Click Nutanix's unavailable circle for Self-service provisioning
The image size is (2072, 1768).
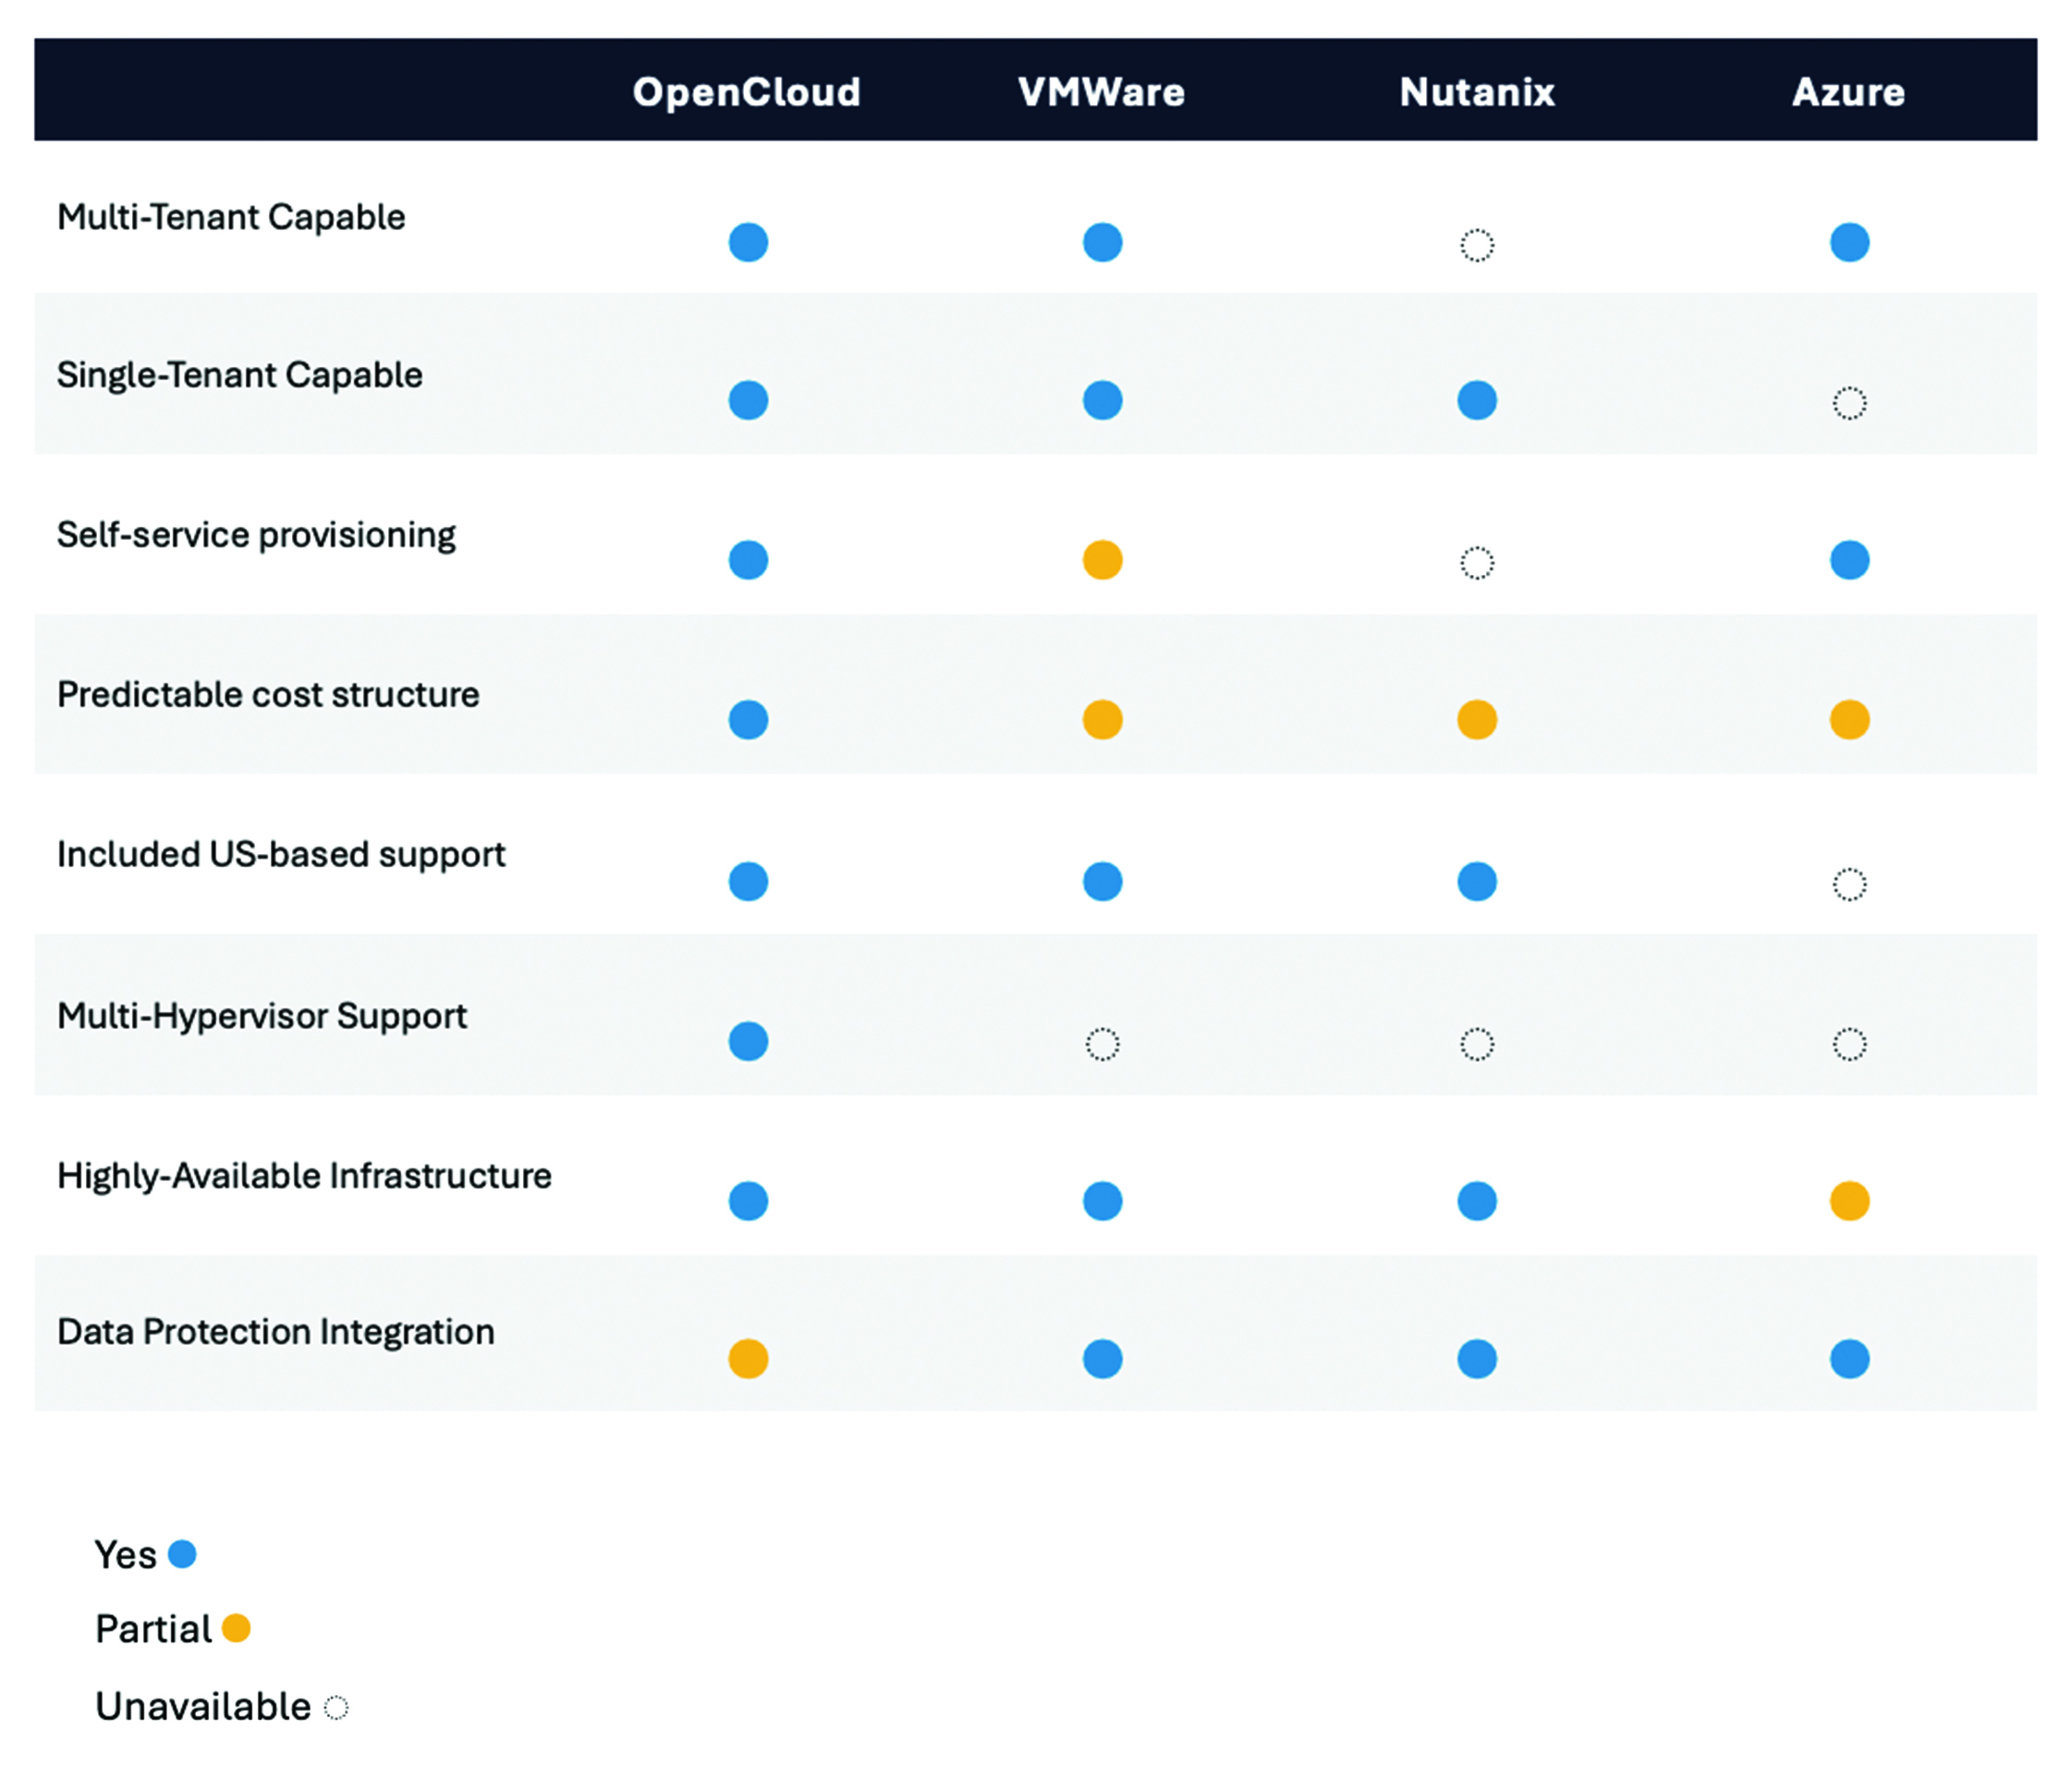[1477, 563]
